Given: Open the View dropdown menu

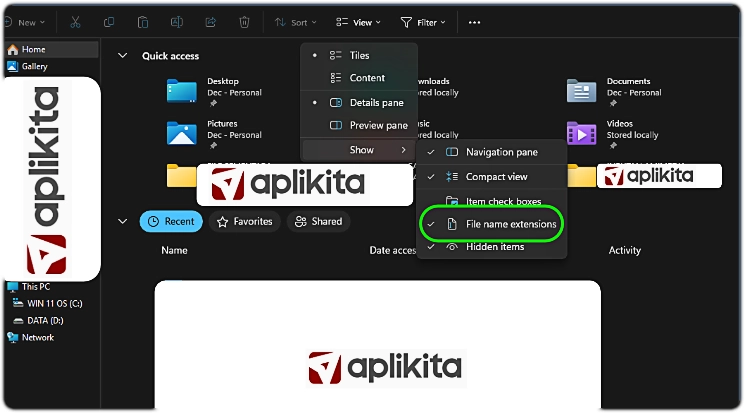Looking at the screenshot, I should coord(358,22).
